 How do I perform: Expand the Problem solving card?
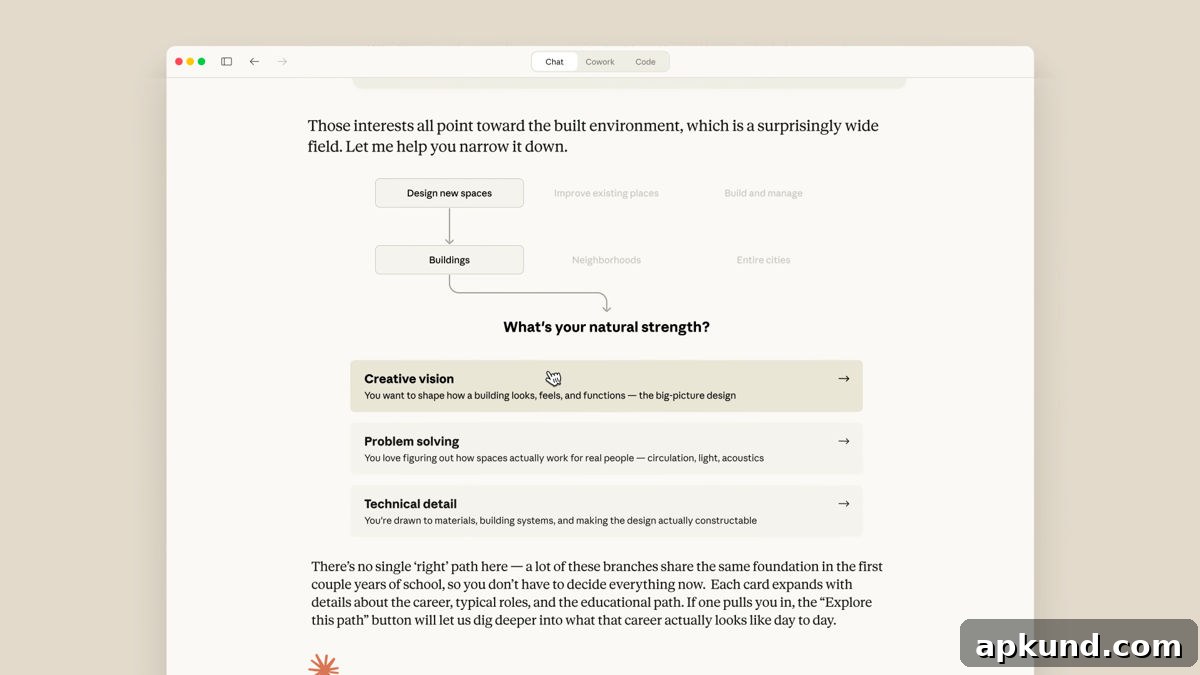[606, 449]
